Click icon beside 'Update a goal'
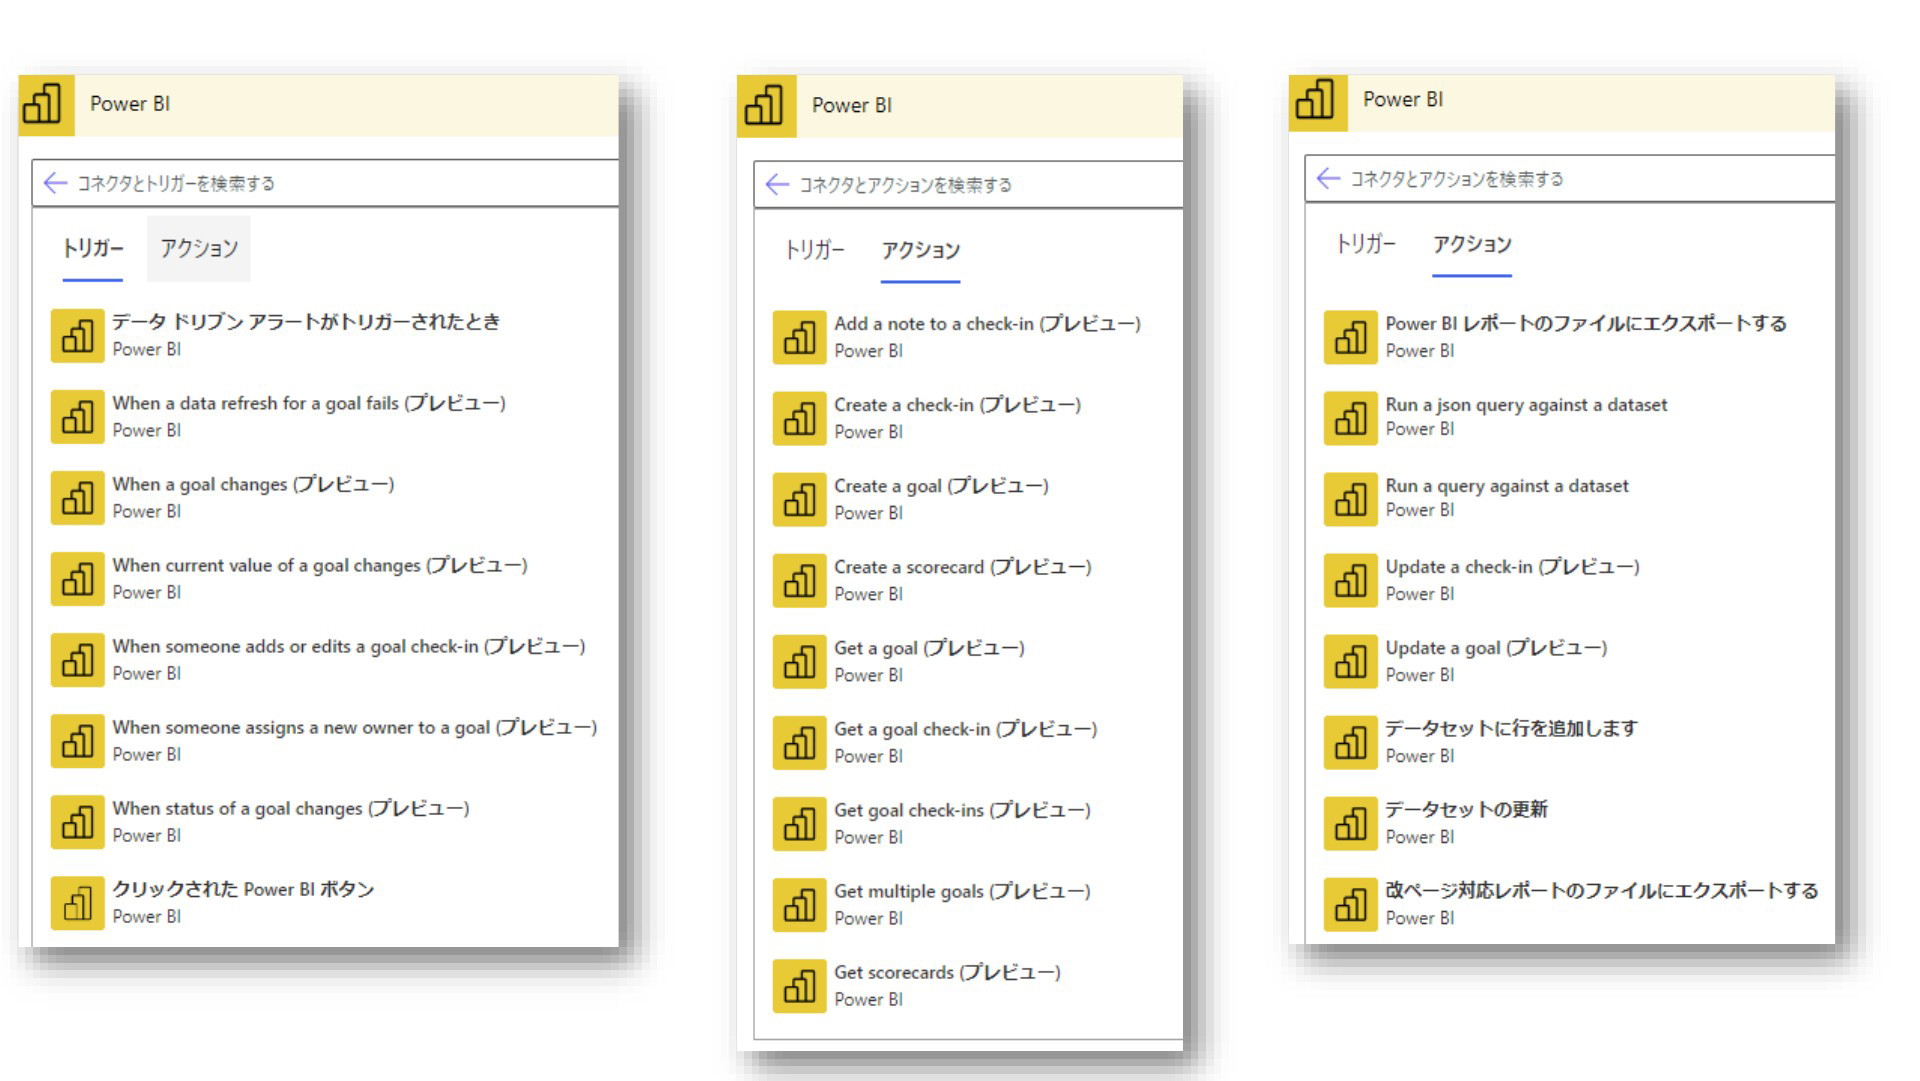Image resolution: width=1920 pixels, height=1081 pixels. 1351,661
